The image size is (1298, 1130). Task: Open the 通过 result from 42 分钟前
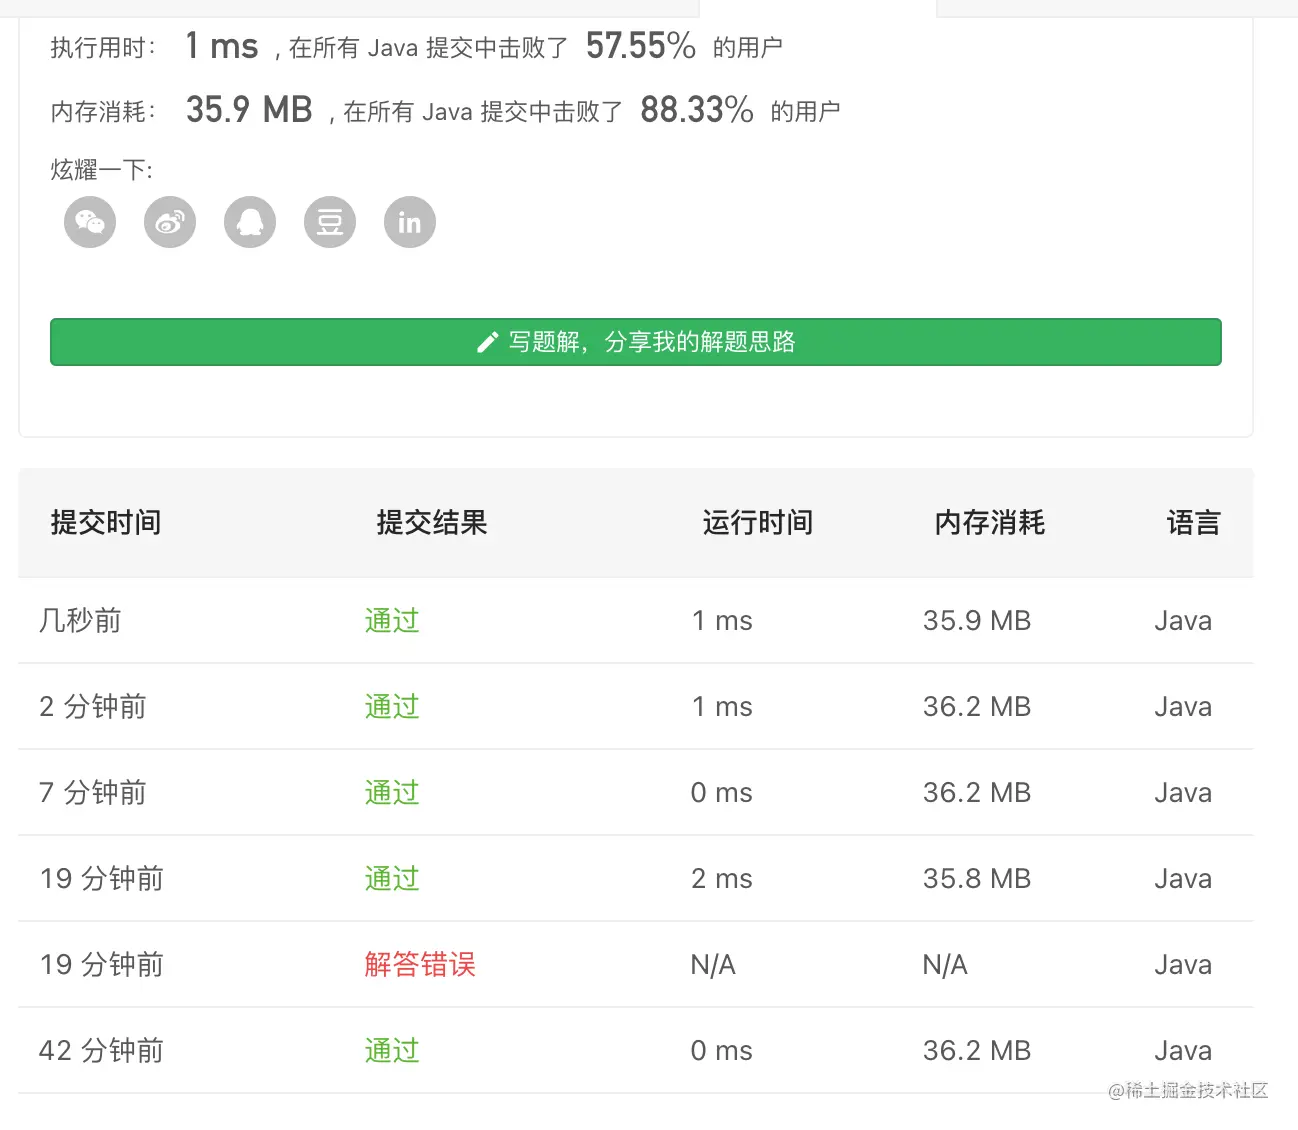(x=391, y=1051)
